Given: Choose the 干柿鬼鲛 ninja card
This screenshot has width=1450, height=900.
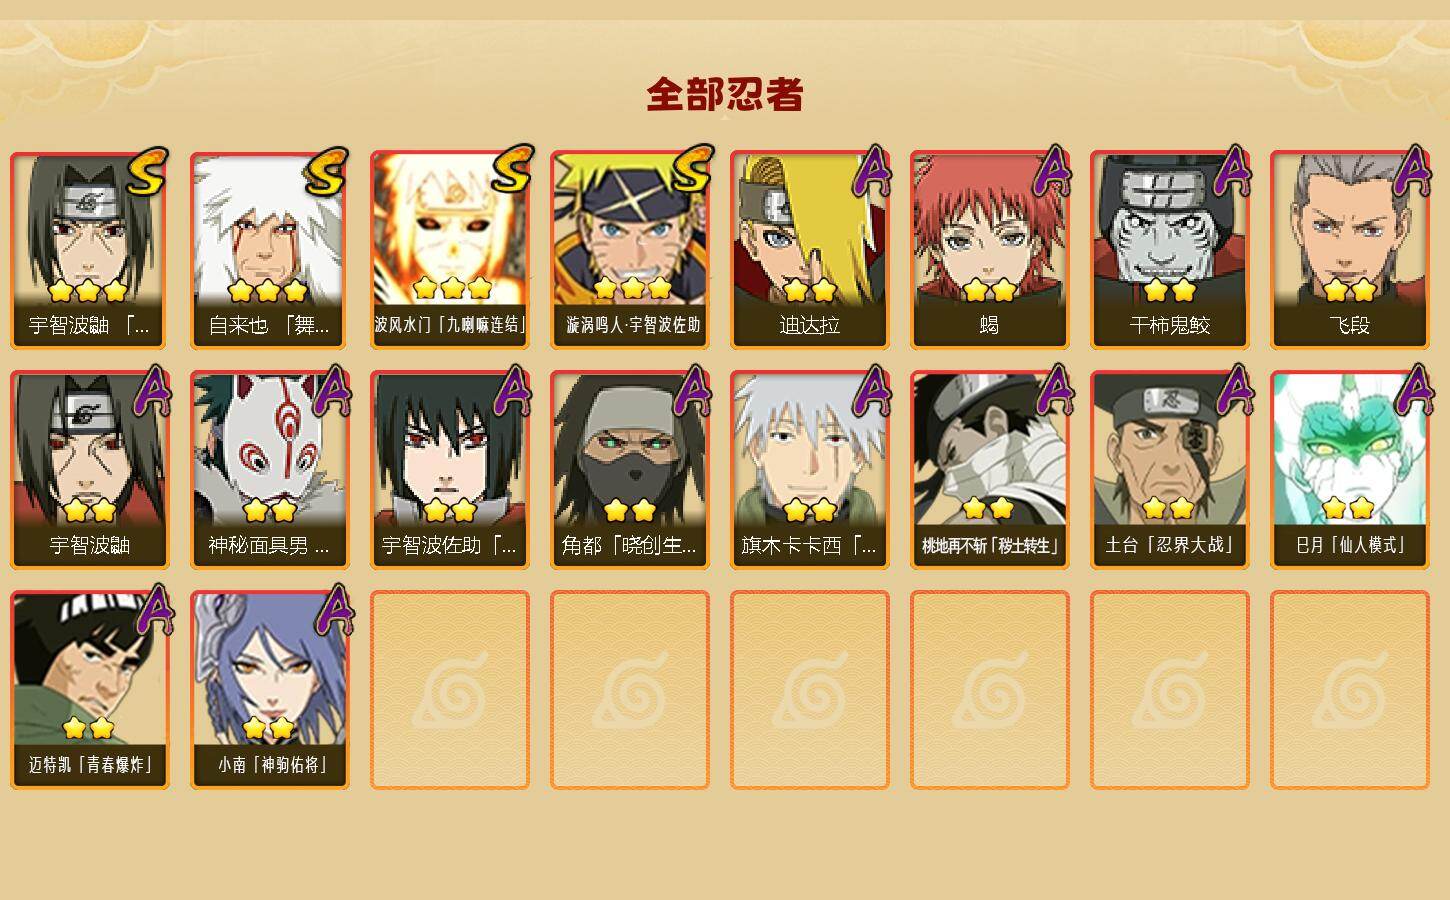Looking at the screenshot, I should (1170, 250).
